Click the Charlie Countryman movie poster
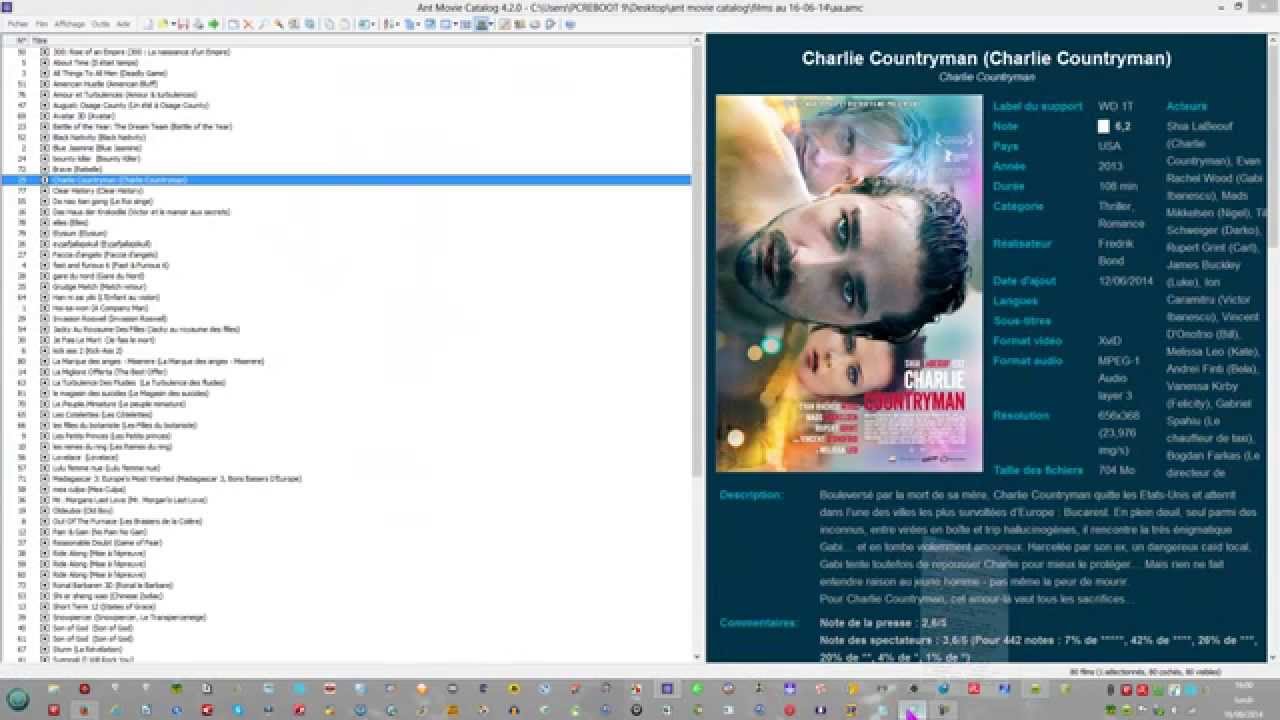This screenshot has height=720, width=1280. 849,283
